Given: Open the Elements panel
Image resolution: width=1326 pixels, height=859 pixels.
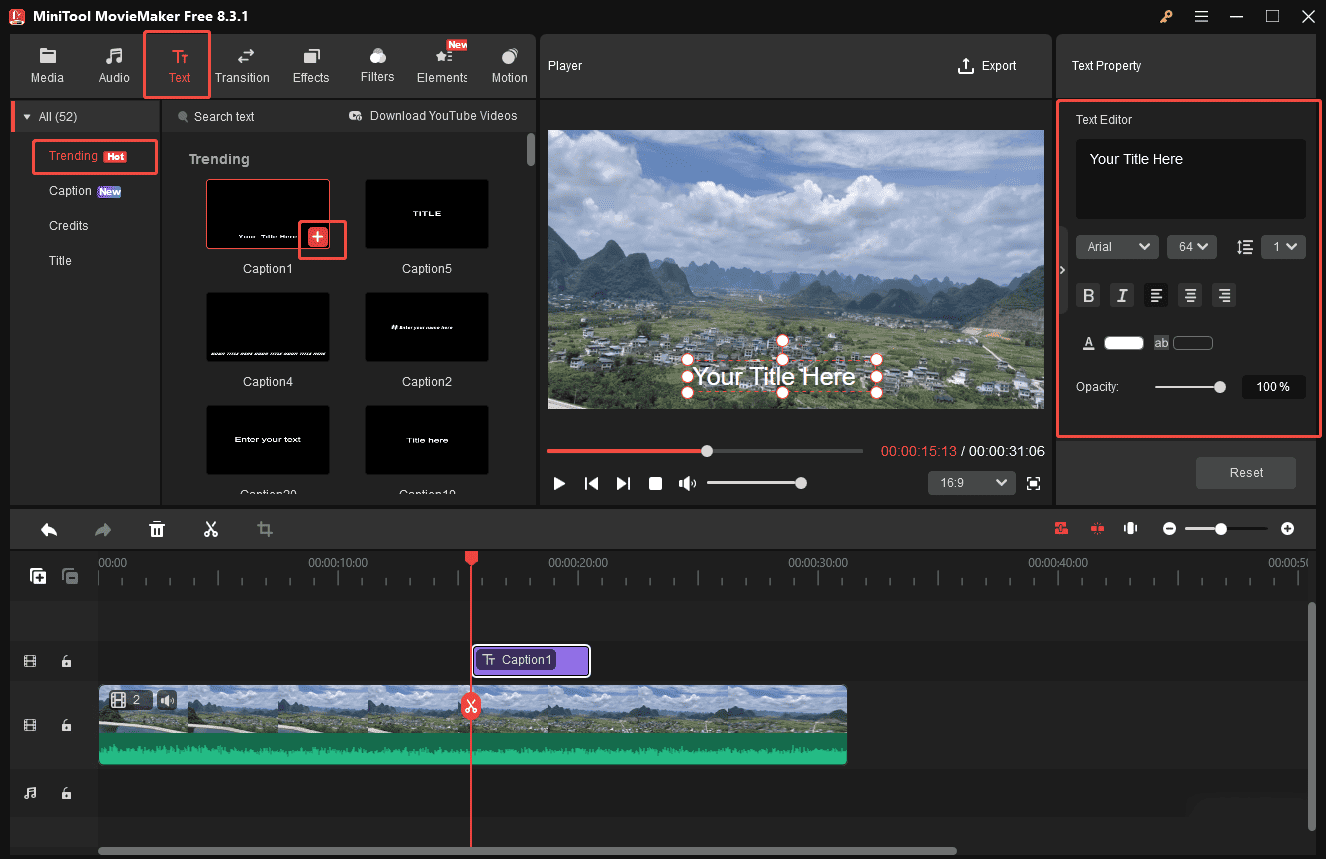Looking at the screenshot, I should point(441,64).
